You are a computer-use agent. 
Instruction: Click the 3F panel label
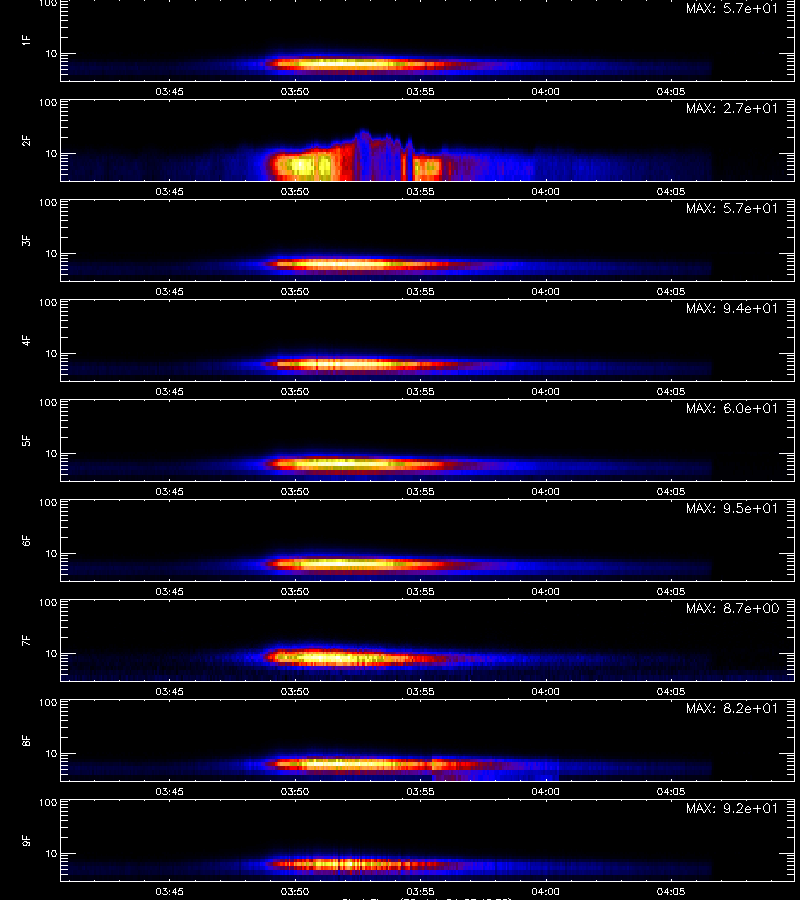pos(26,240)
